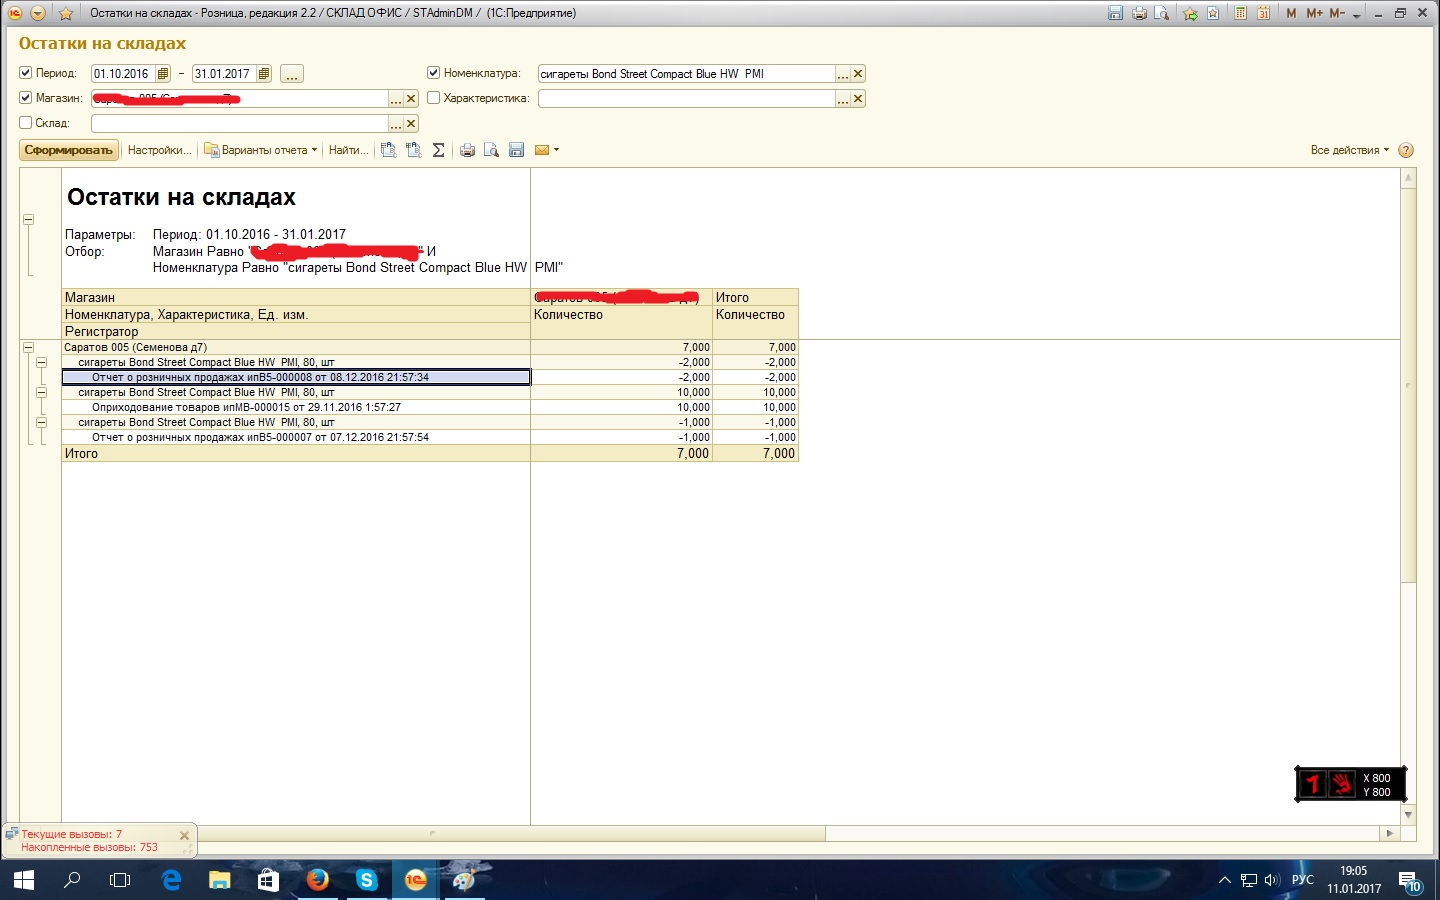
Task: Click the end date field 31.01.2017
Action: tap(224, 74)
